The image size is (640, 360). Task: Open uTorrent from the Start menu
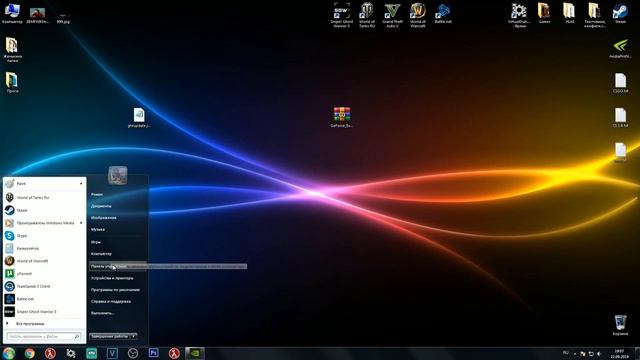coord(44,273)
